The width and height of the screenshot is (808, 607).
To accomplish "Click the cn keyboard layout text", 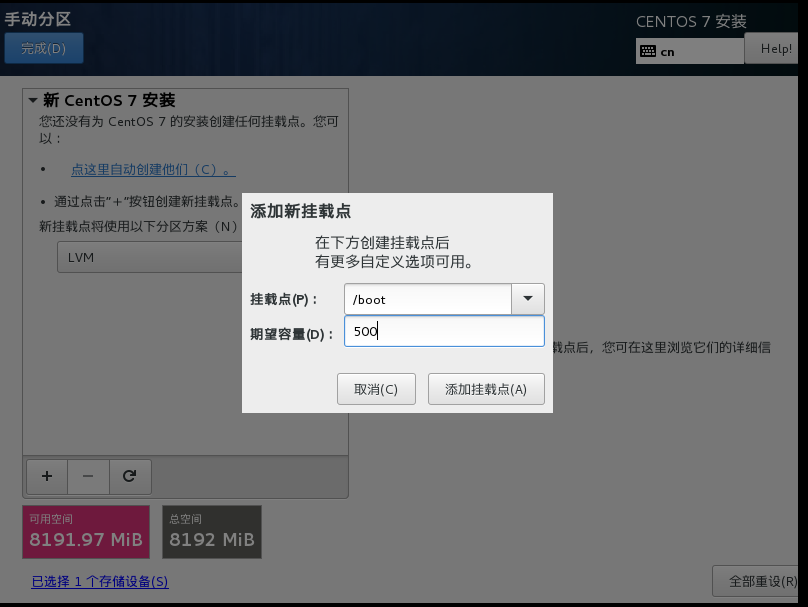I will (667, 51).
